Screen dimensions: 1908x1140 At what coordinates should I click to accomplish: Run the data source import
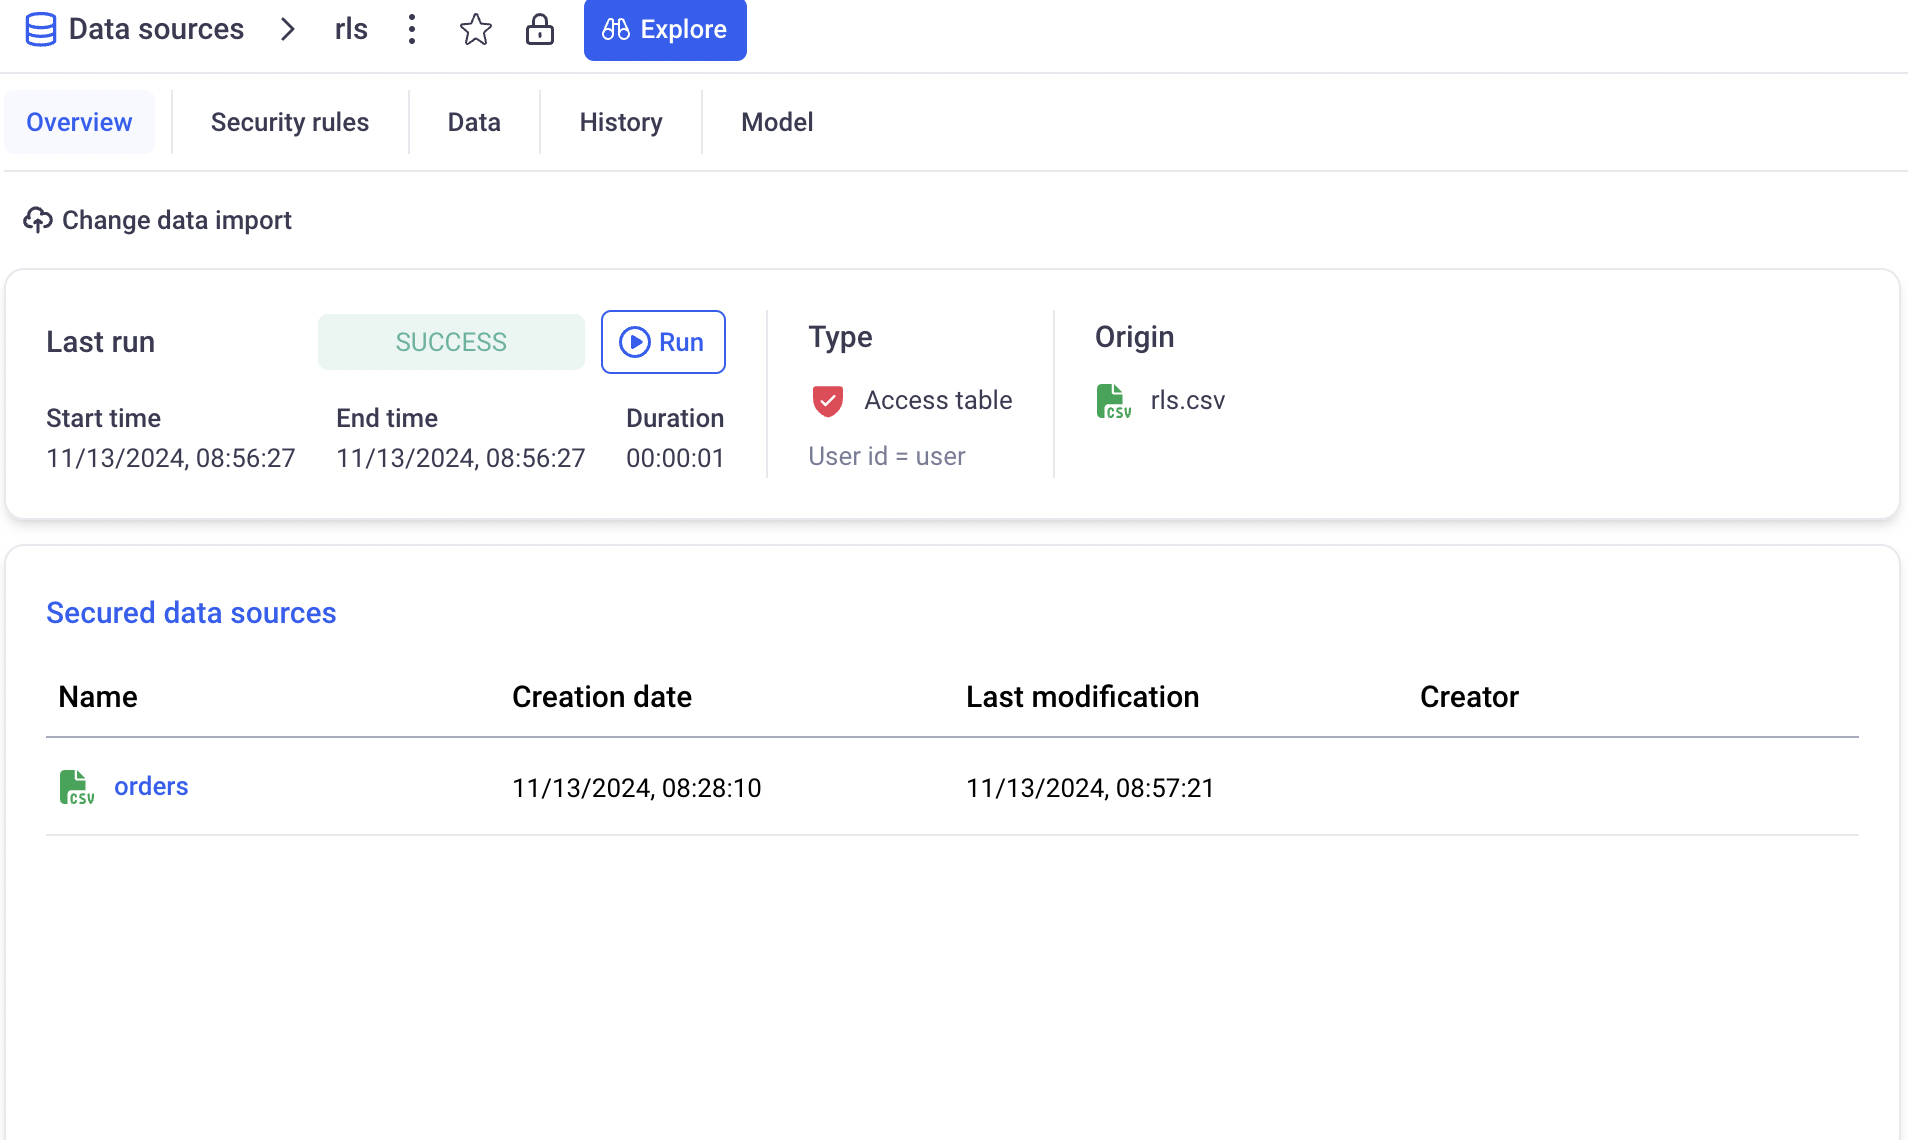pos(663,342)
